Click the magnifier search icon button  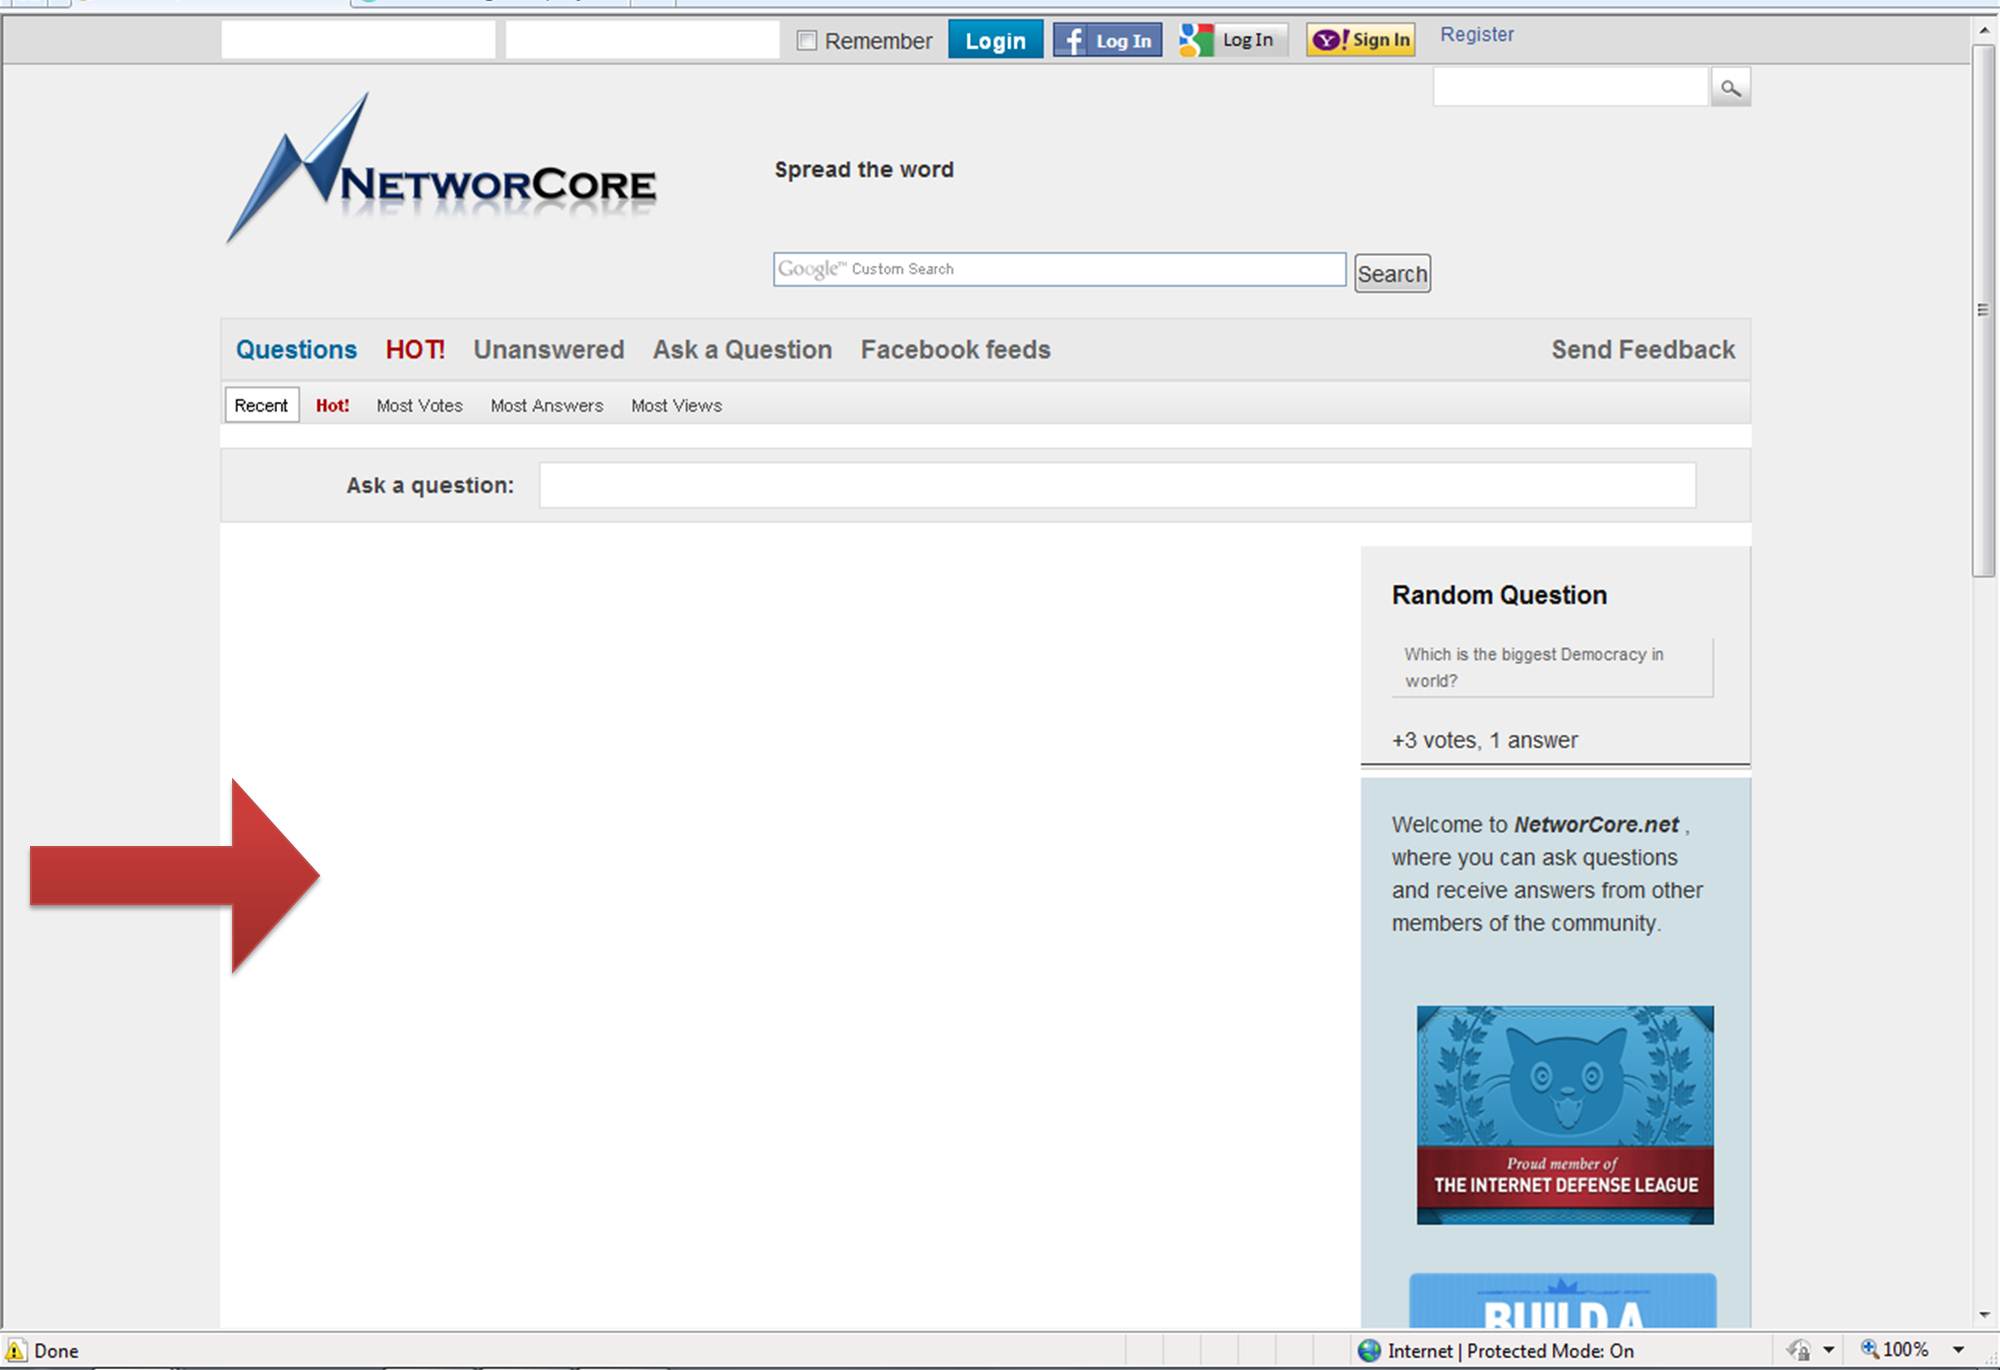coord(1730,88)
